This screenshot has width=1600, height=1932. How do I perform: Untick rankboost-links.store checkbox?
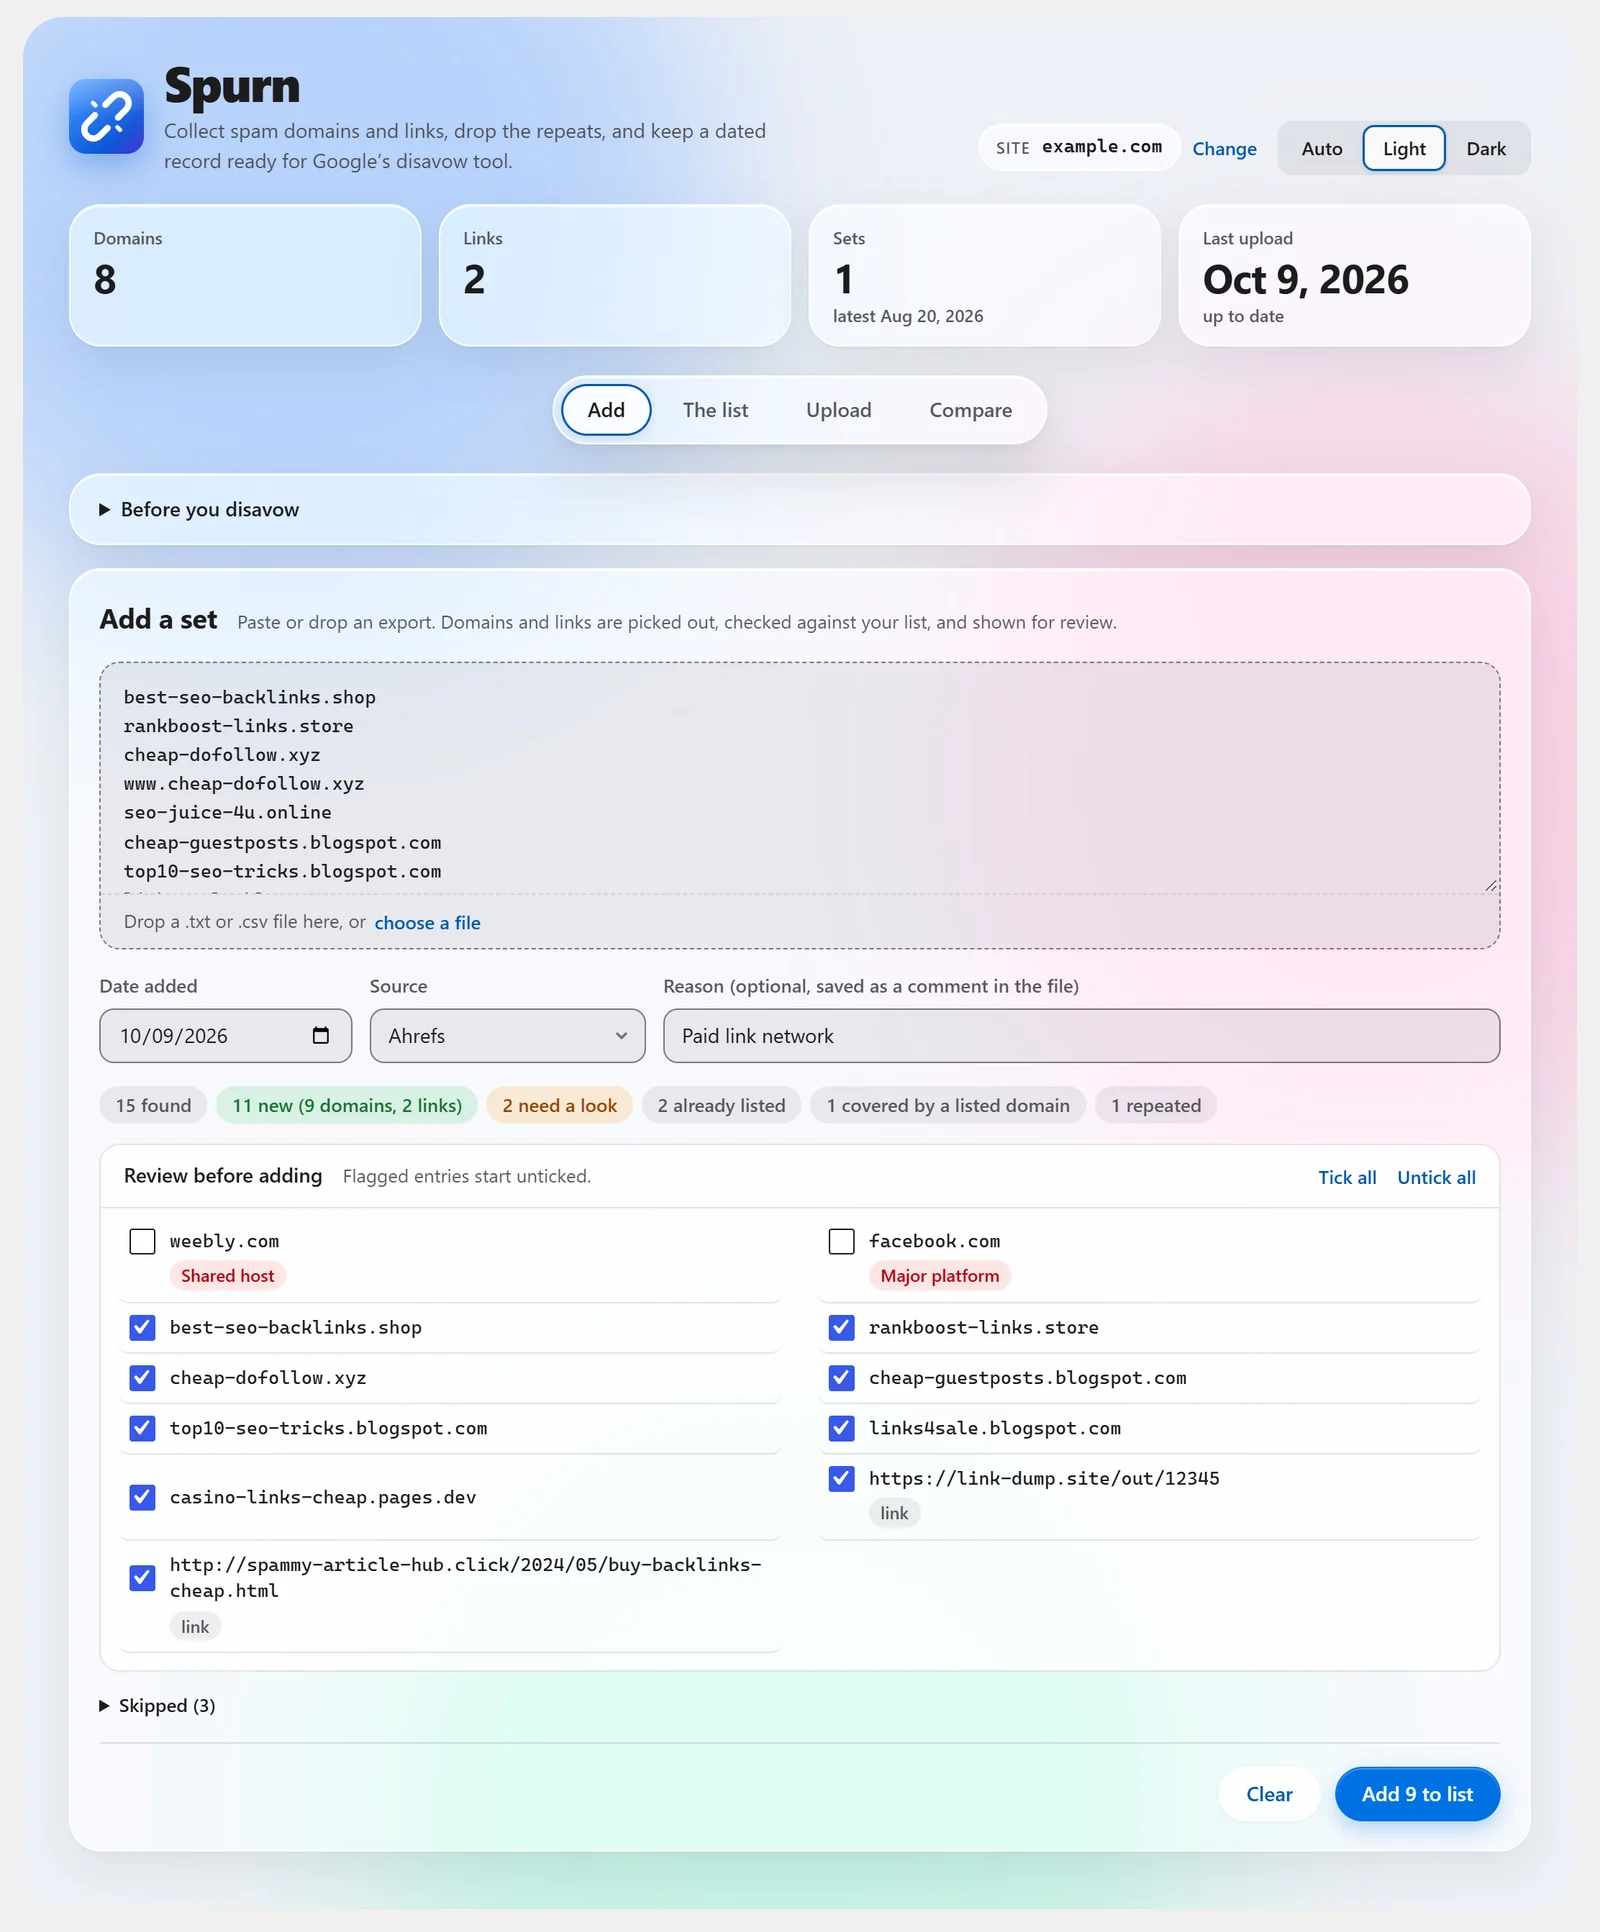[842, 1327]
